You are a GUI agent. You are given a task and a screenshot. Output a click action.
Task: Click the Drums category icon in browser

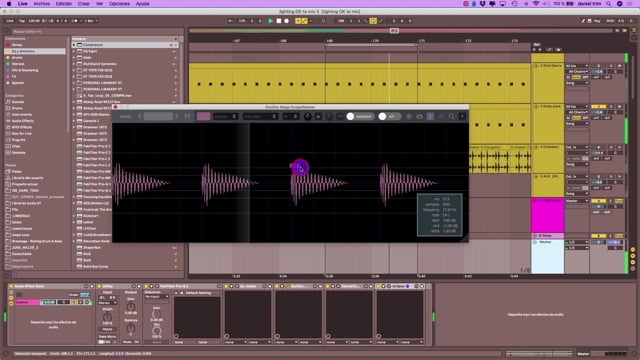[x=8, y=108]
